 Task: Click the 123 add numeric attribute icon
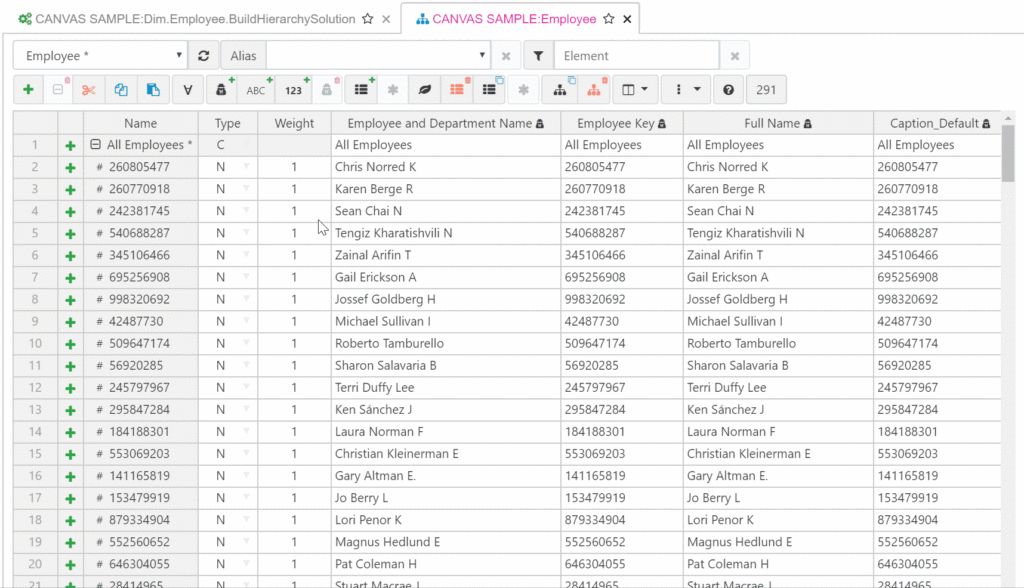coord(293,90)
